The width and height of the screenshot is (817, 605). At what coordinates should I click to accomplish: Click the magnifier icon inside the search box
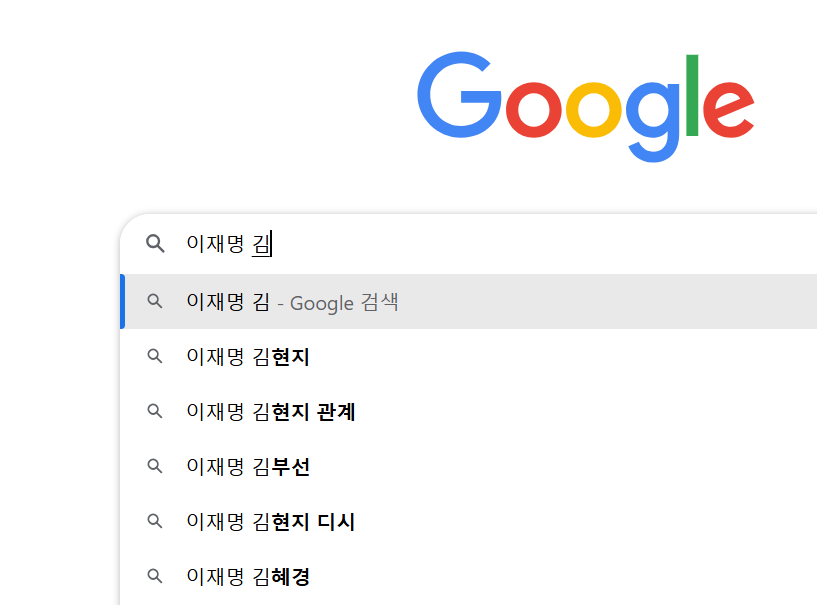click(x=155, y=244)
